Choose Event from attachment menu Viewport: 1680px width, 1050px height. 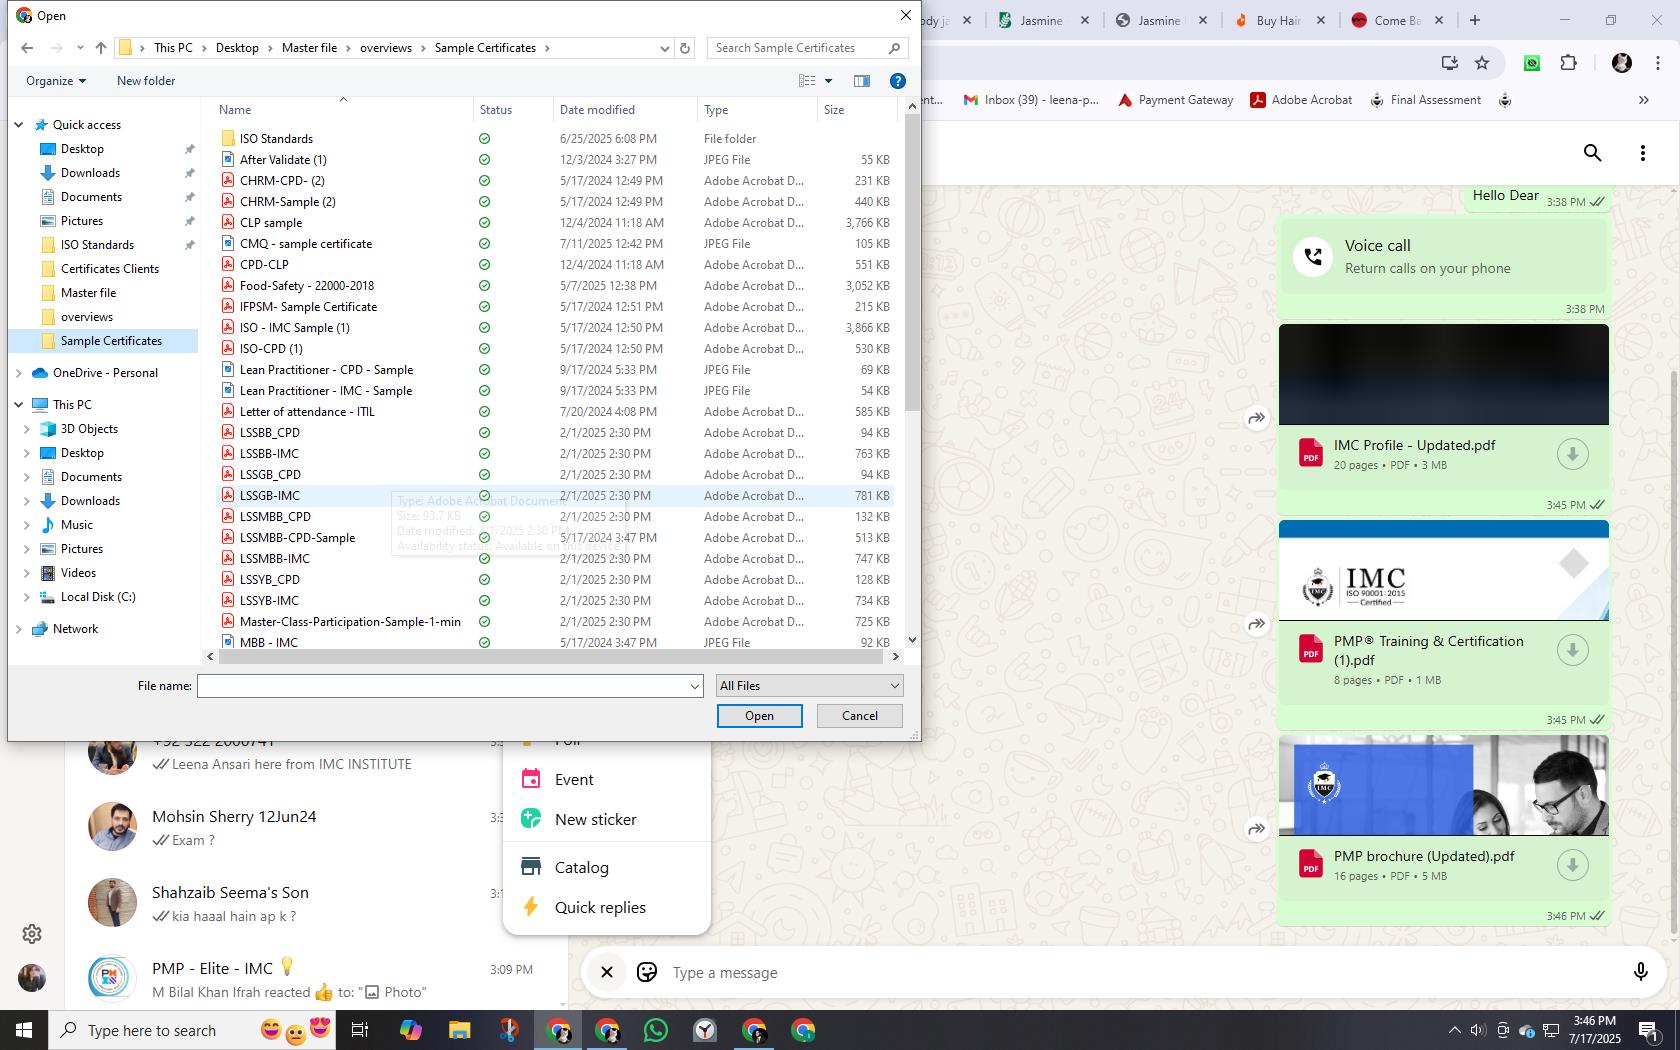(606, 780)
